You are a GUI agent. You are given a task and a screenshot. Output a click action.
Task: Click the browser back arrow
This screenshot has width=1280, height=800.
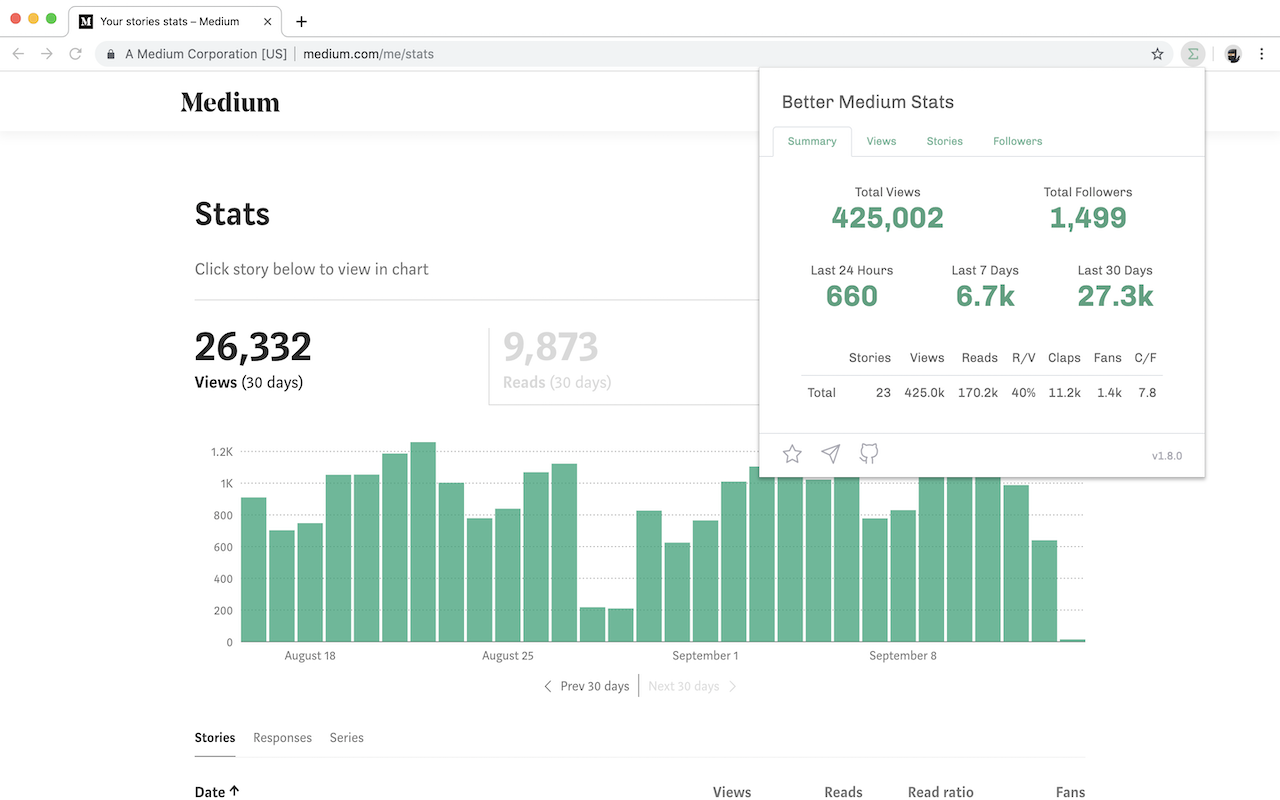point(18,54)
